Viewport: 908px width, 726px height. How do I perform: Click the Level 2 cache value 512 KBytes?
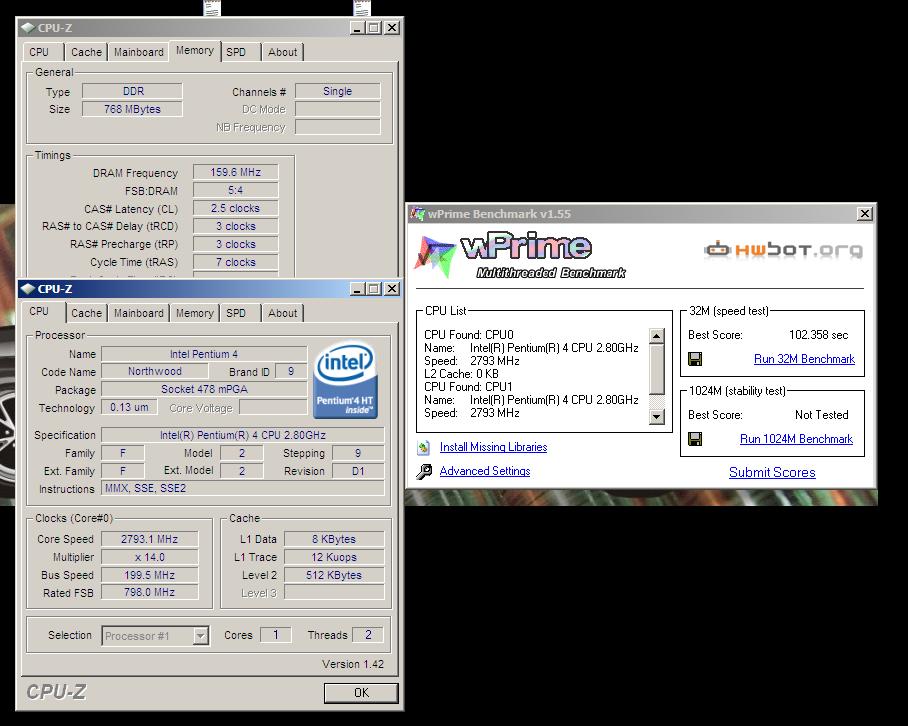pyautogui.click(x=334, y=575)
